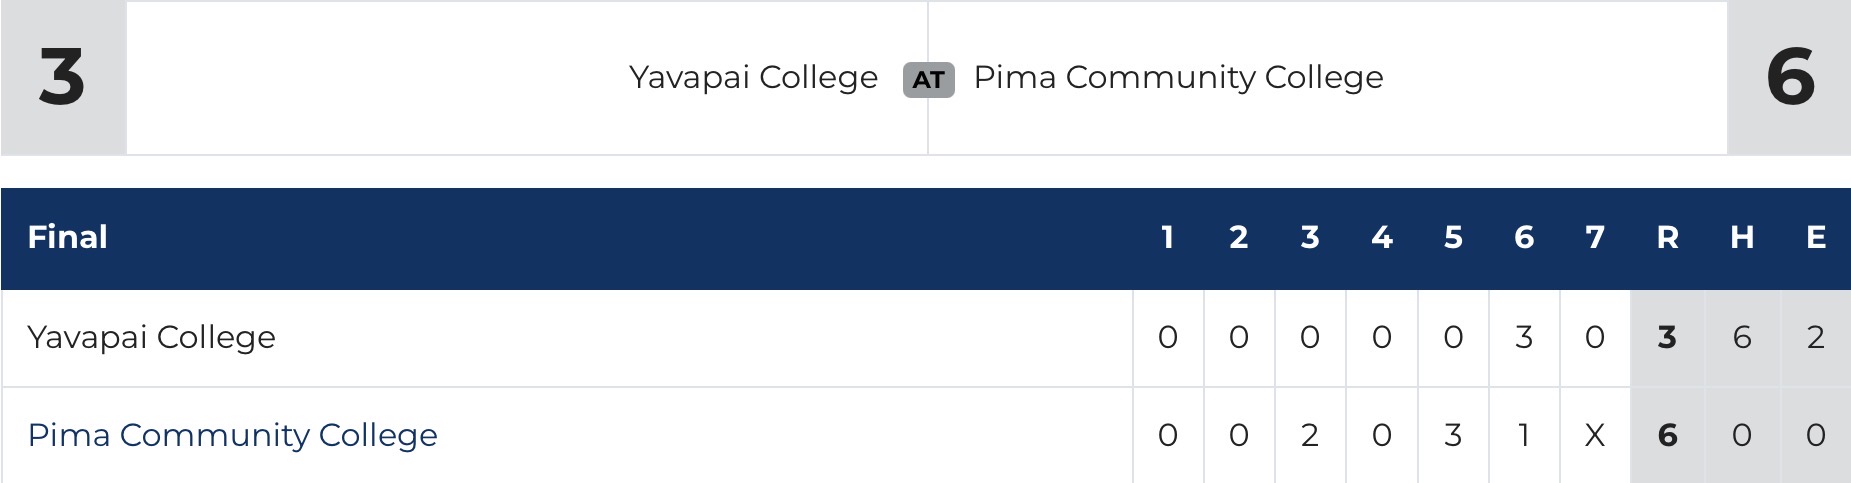Click Yavapai's total hits cell
The image size is (1851, 483).
[1742, 337]
